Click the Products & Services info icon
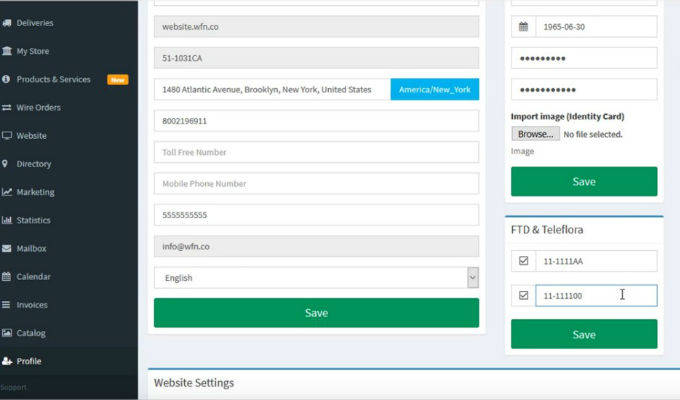Image resolution: width=680 pixels, height=400 pixels. [6, 79]
